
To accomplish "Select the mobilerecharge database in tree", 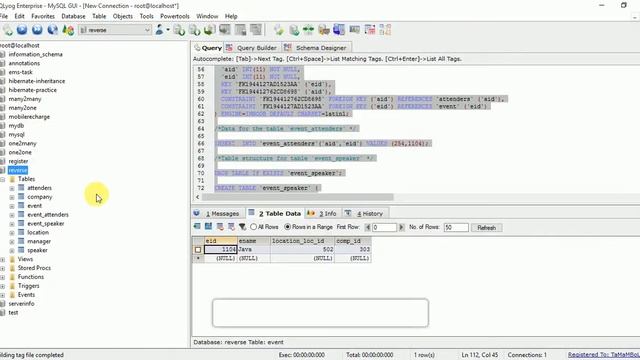I will 29,117.
